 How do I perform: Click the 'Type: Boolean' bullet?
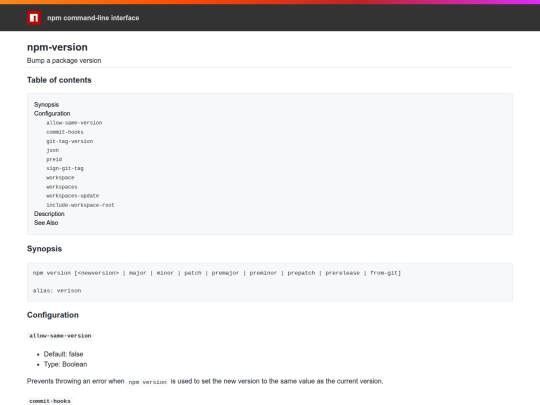coord(65,364)
